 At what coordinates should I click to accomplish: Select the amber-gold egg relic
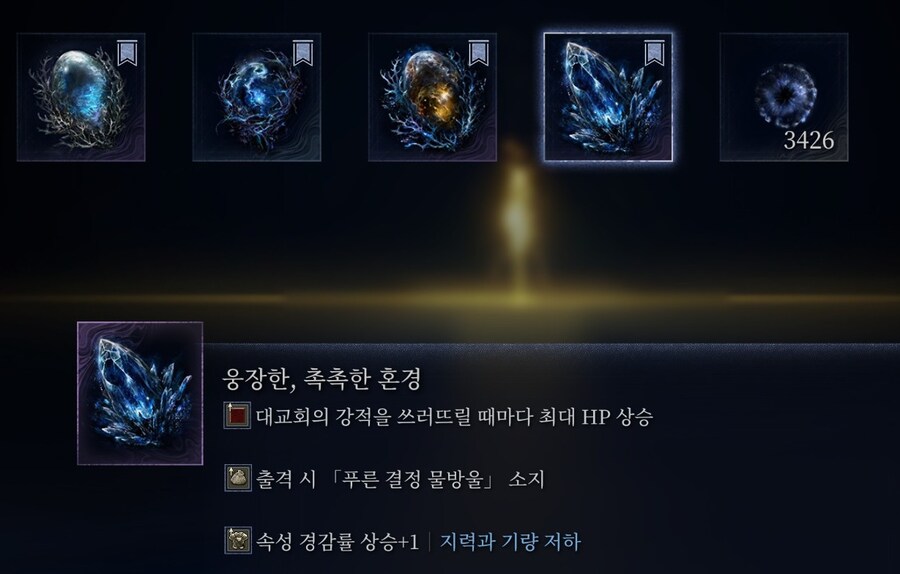pos(432,97)
